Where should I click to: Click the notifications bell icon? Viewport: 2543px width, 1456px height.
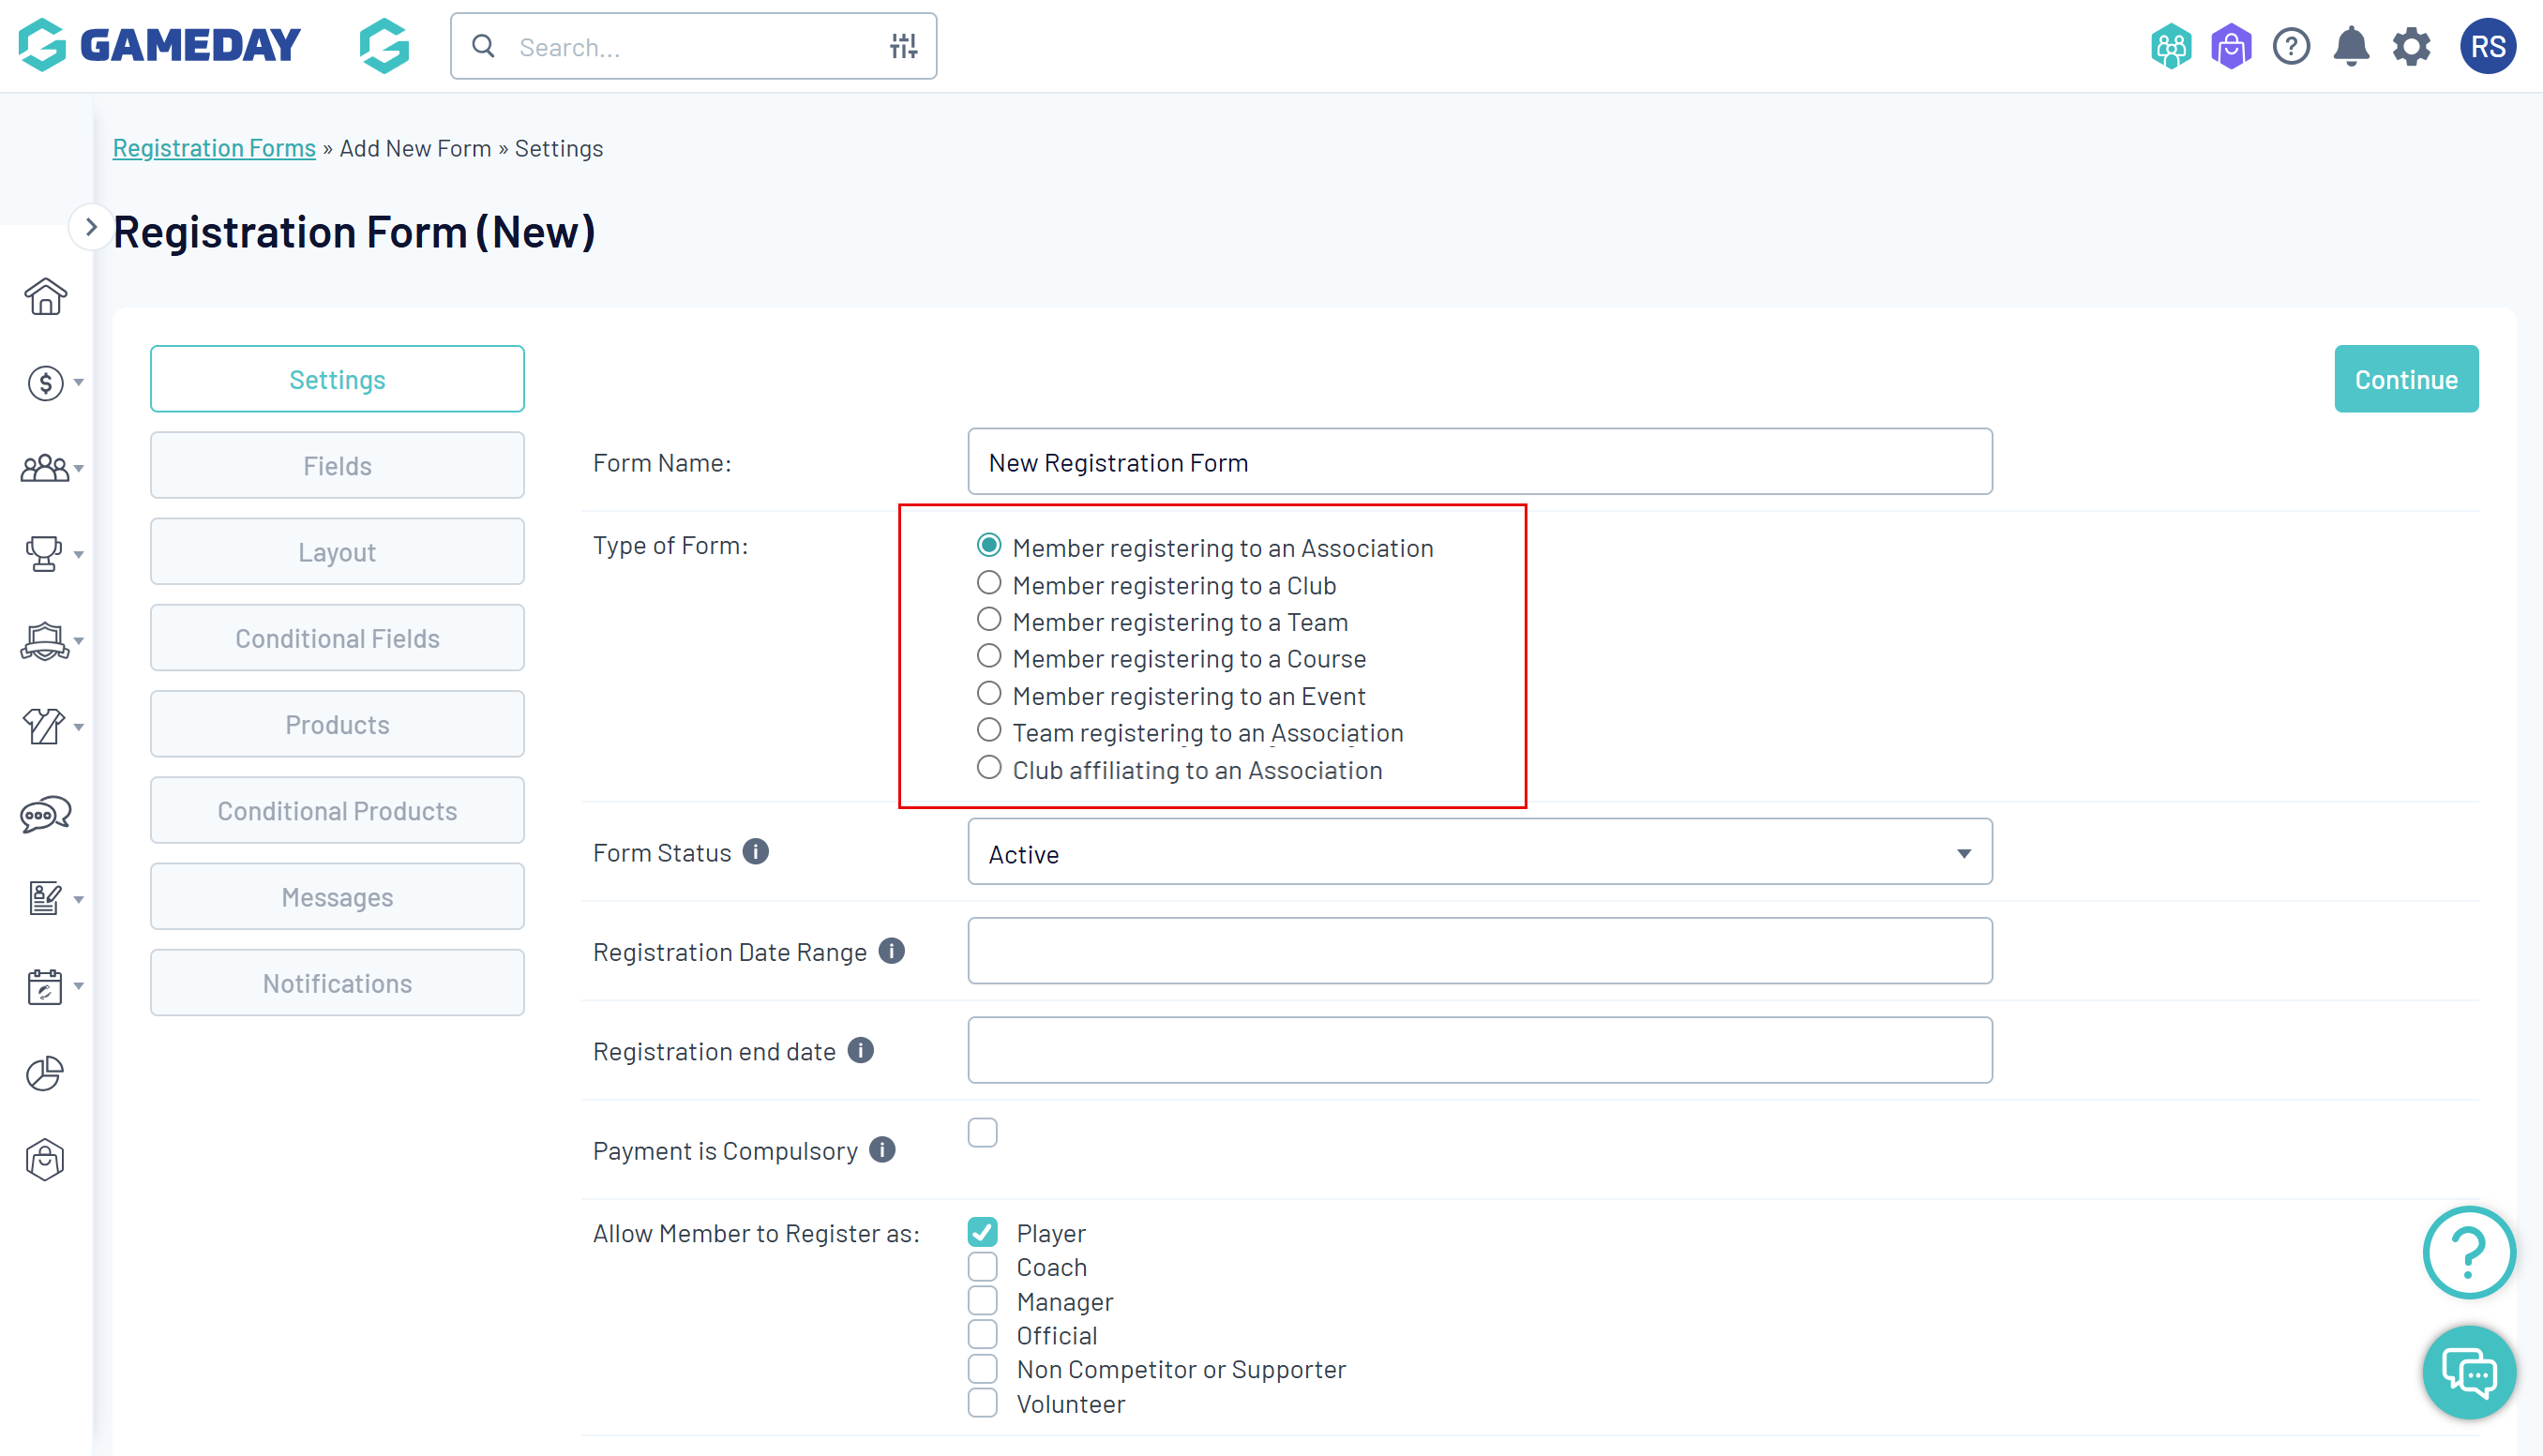click(x=2350, y=47)
